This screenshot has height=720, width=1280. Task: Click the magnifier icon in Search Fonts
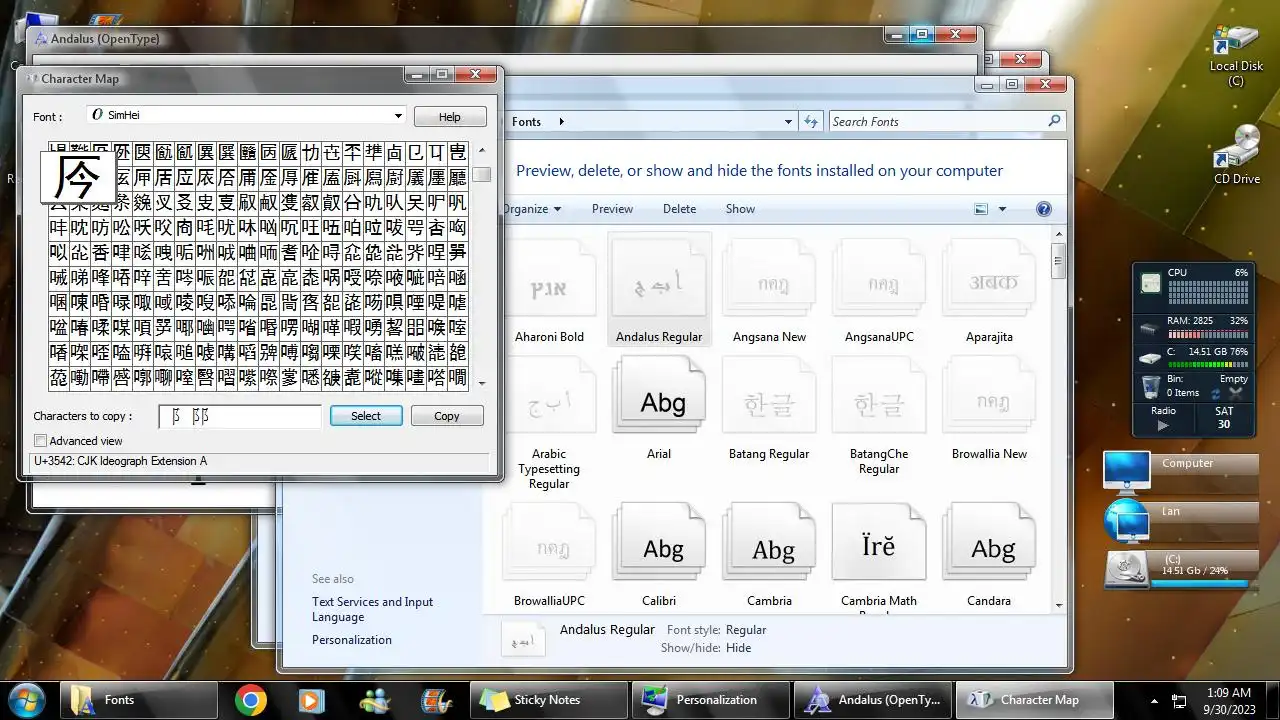[1054, 121]
